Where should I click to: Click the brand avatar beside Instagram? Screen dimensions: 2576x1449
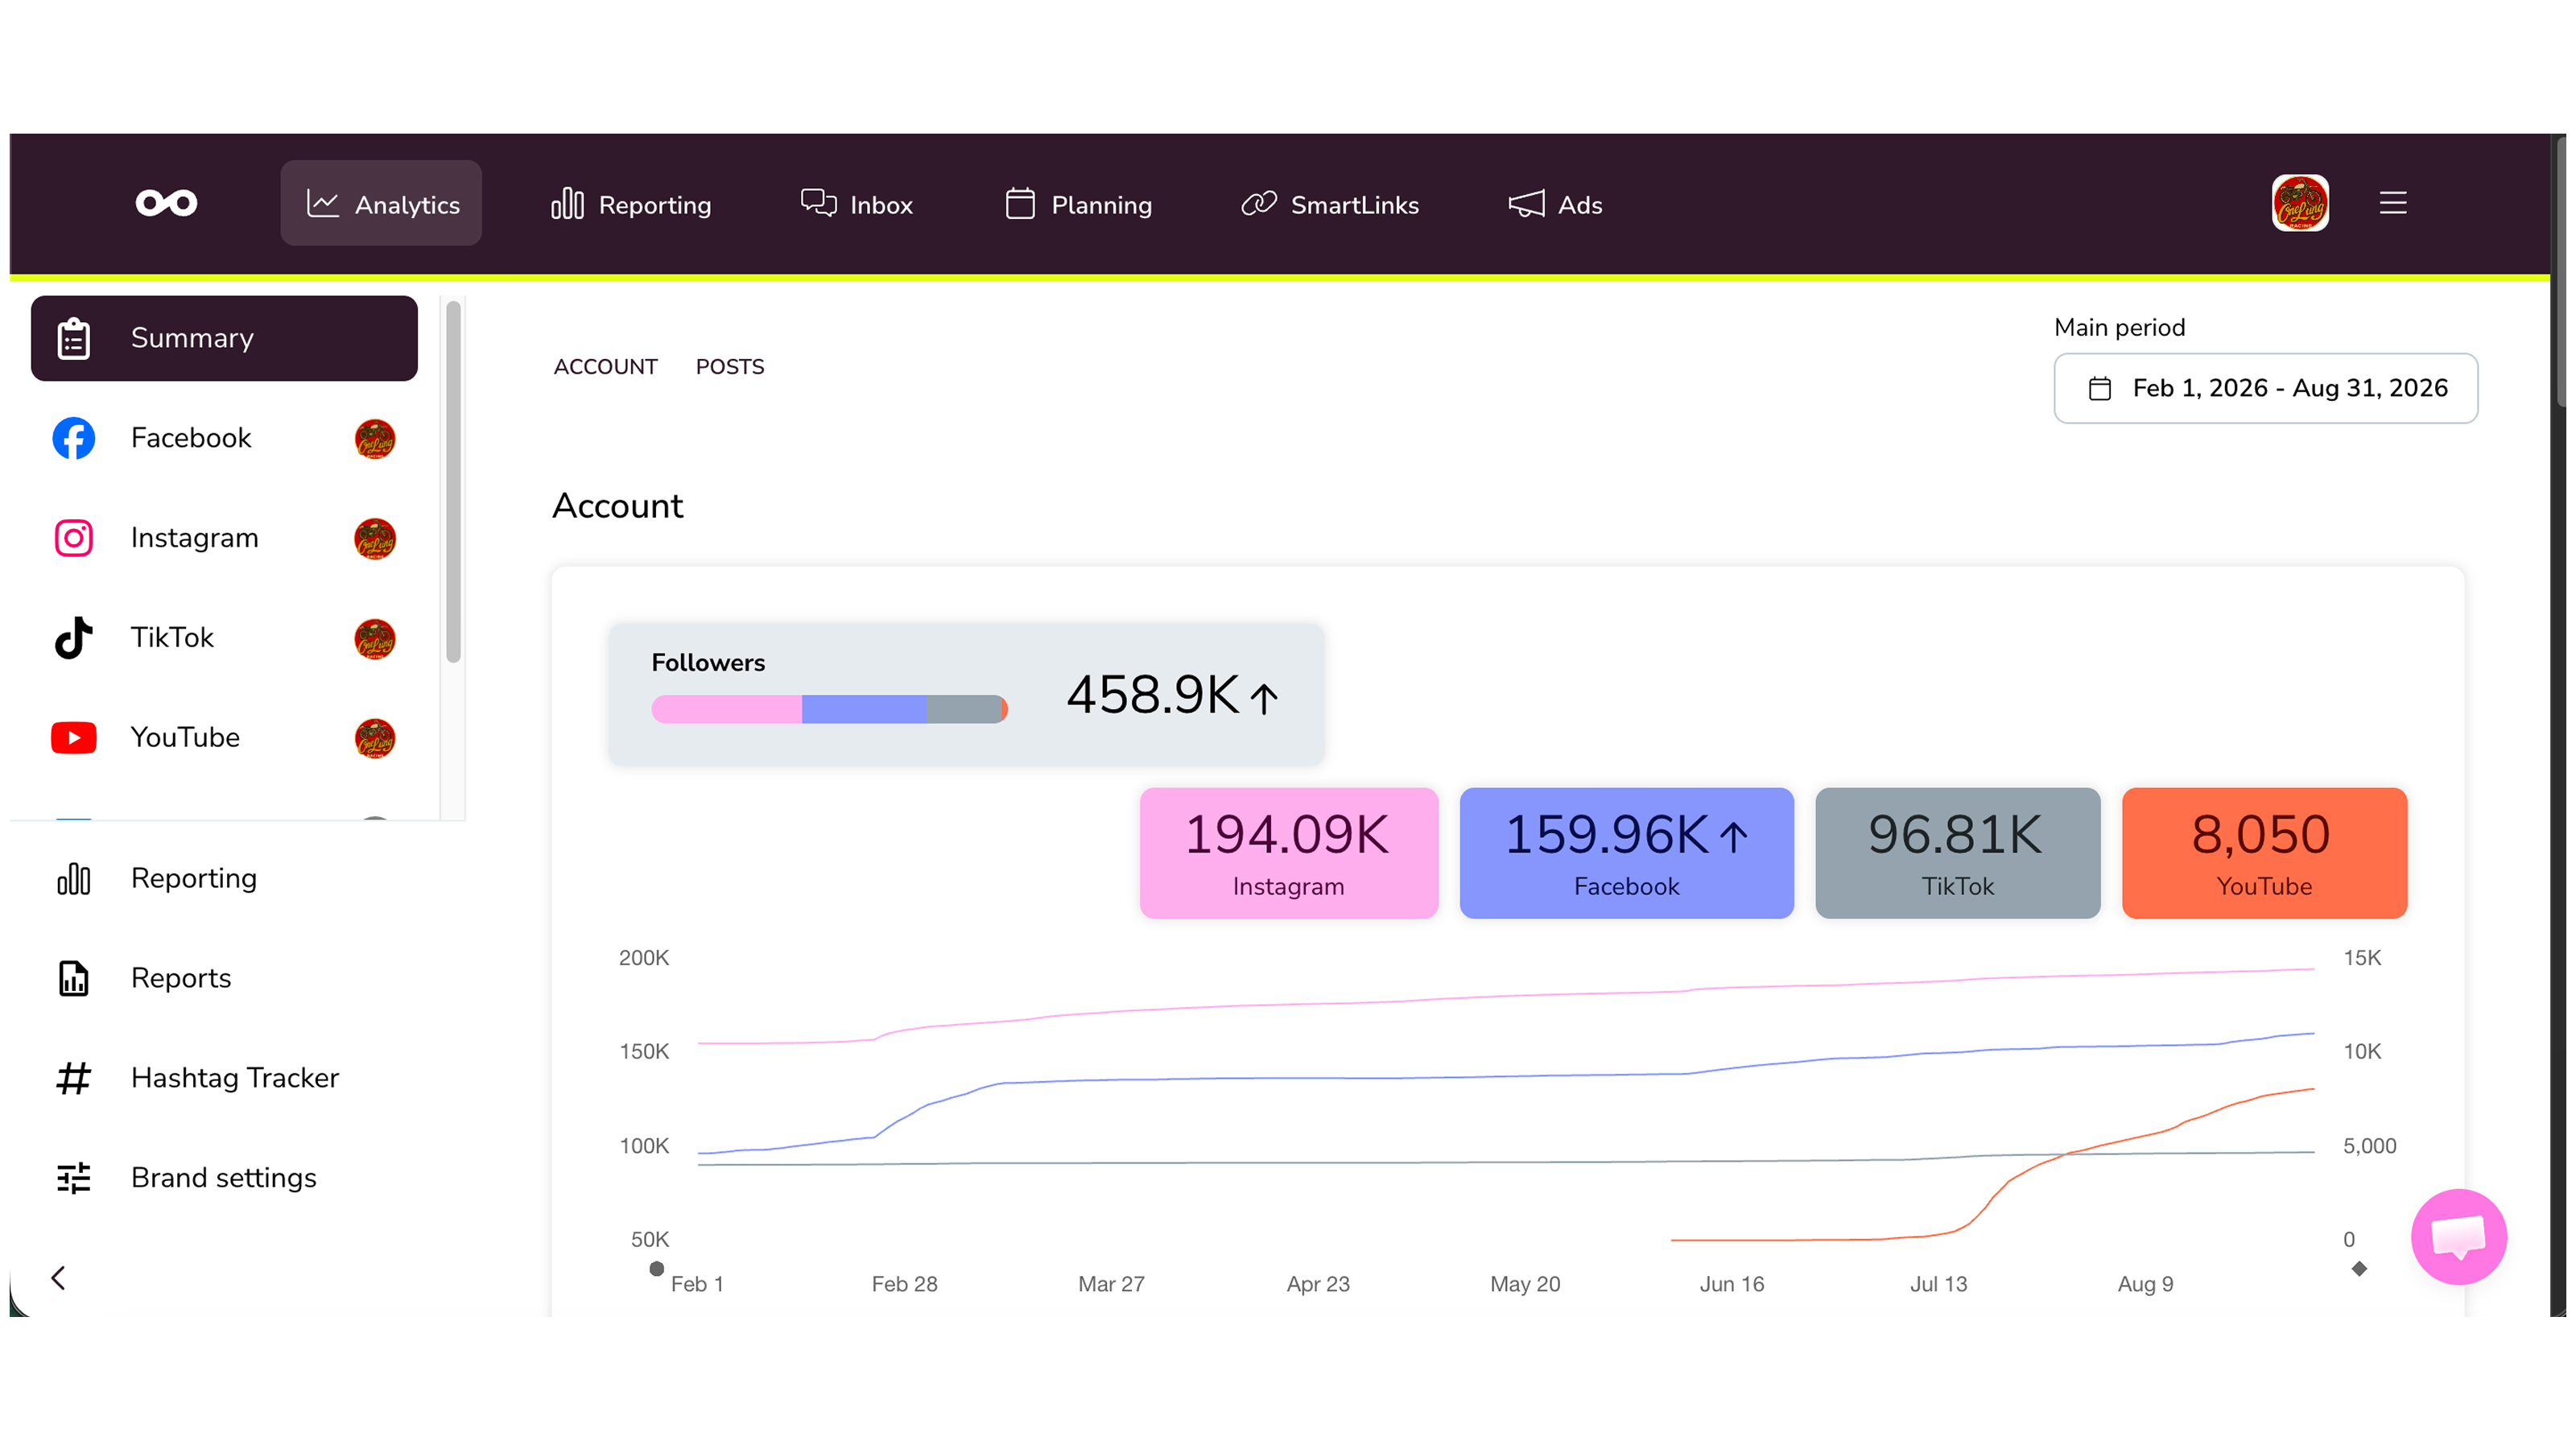(375, 539)
